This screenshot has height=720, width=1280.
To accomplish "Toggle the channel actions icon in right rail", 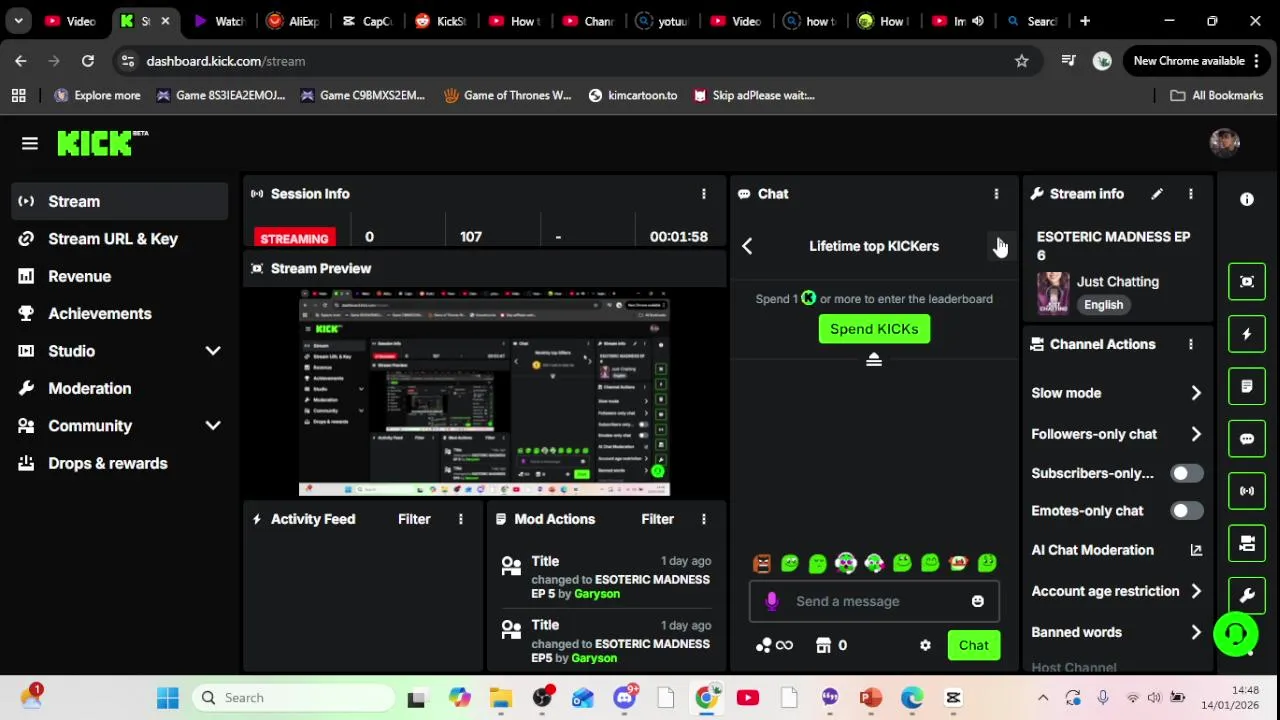I will 1247,543.
